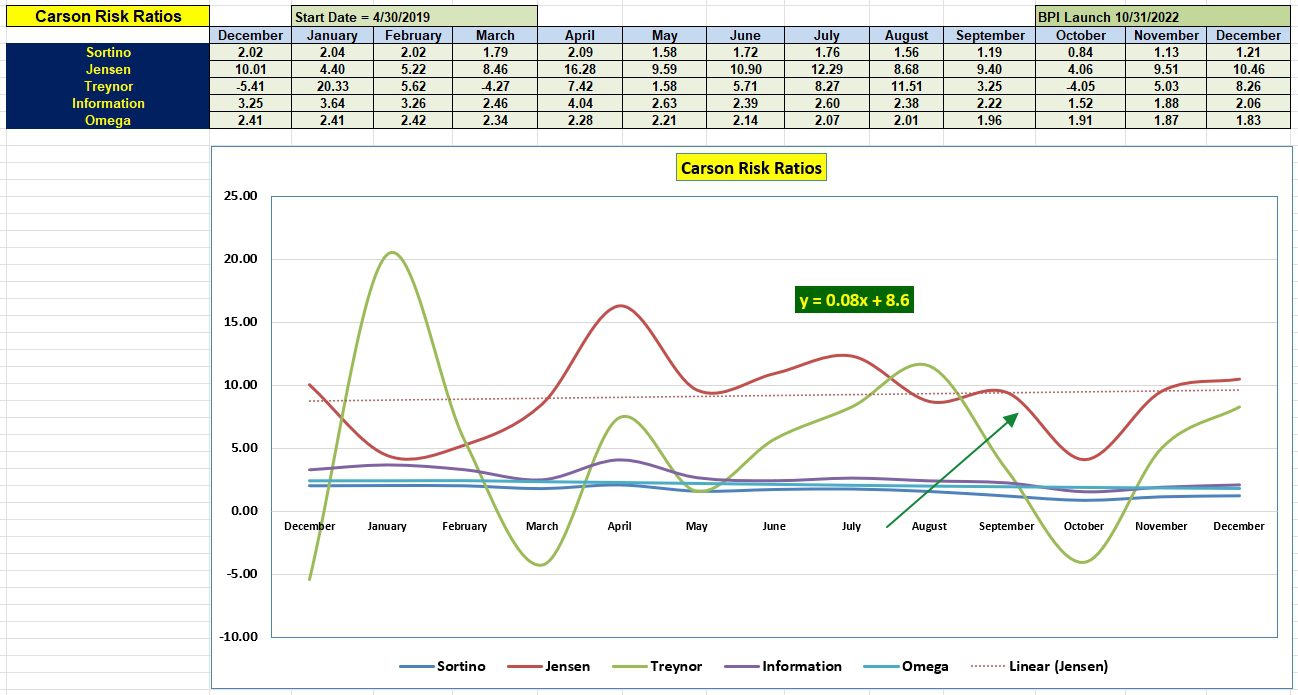Select the Jensen value 10.01 cell
The width and height of the screenshot is (1298, 695).
tap(251, 69)
